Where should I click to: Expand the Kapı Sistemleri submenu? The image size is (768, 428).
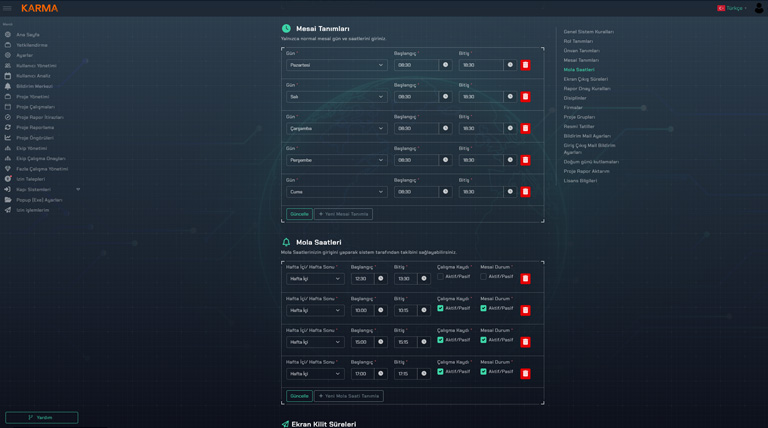click(78, 189)
